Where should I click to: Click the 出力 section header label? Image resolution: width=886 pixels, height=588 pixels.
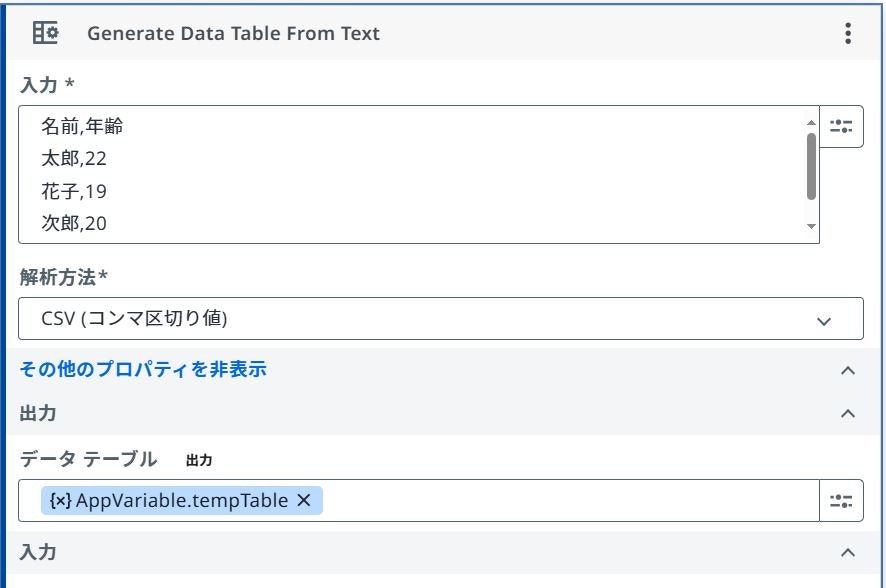click(40, 413)
